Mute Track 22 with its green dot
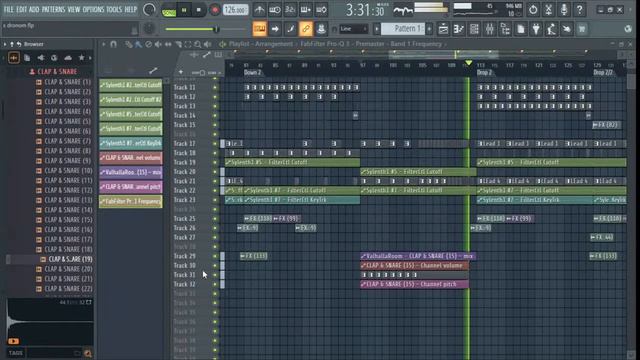640x360 pixels. [x=215, y=191]
